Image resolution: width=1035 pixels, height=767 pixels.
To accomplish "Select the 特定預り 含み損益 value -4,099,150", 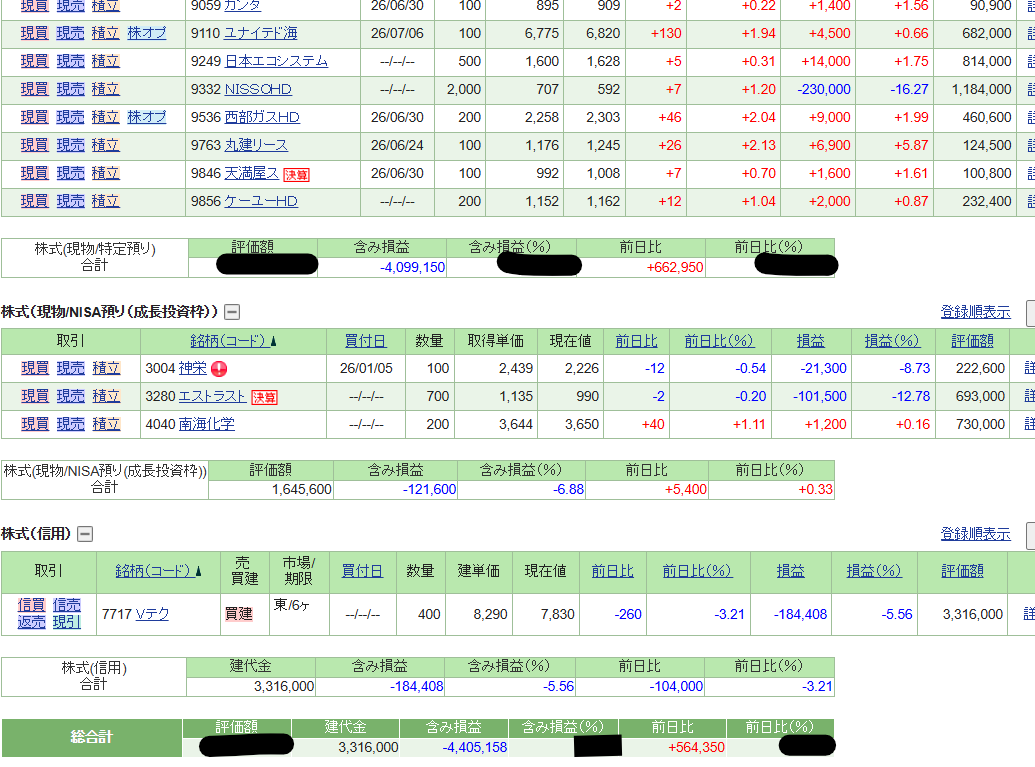I will 413,267.
